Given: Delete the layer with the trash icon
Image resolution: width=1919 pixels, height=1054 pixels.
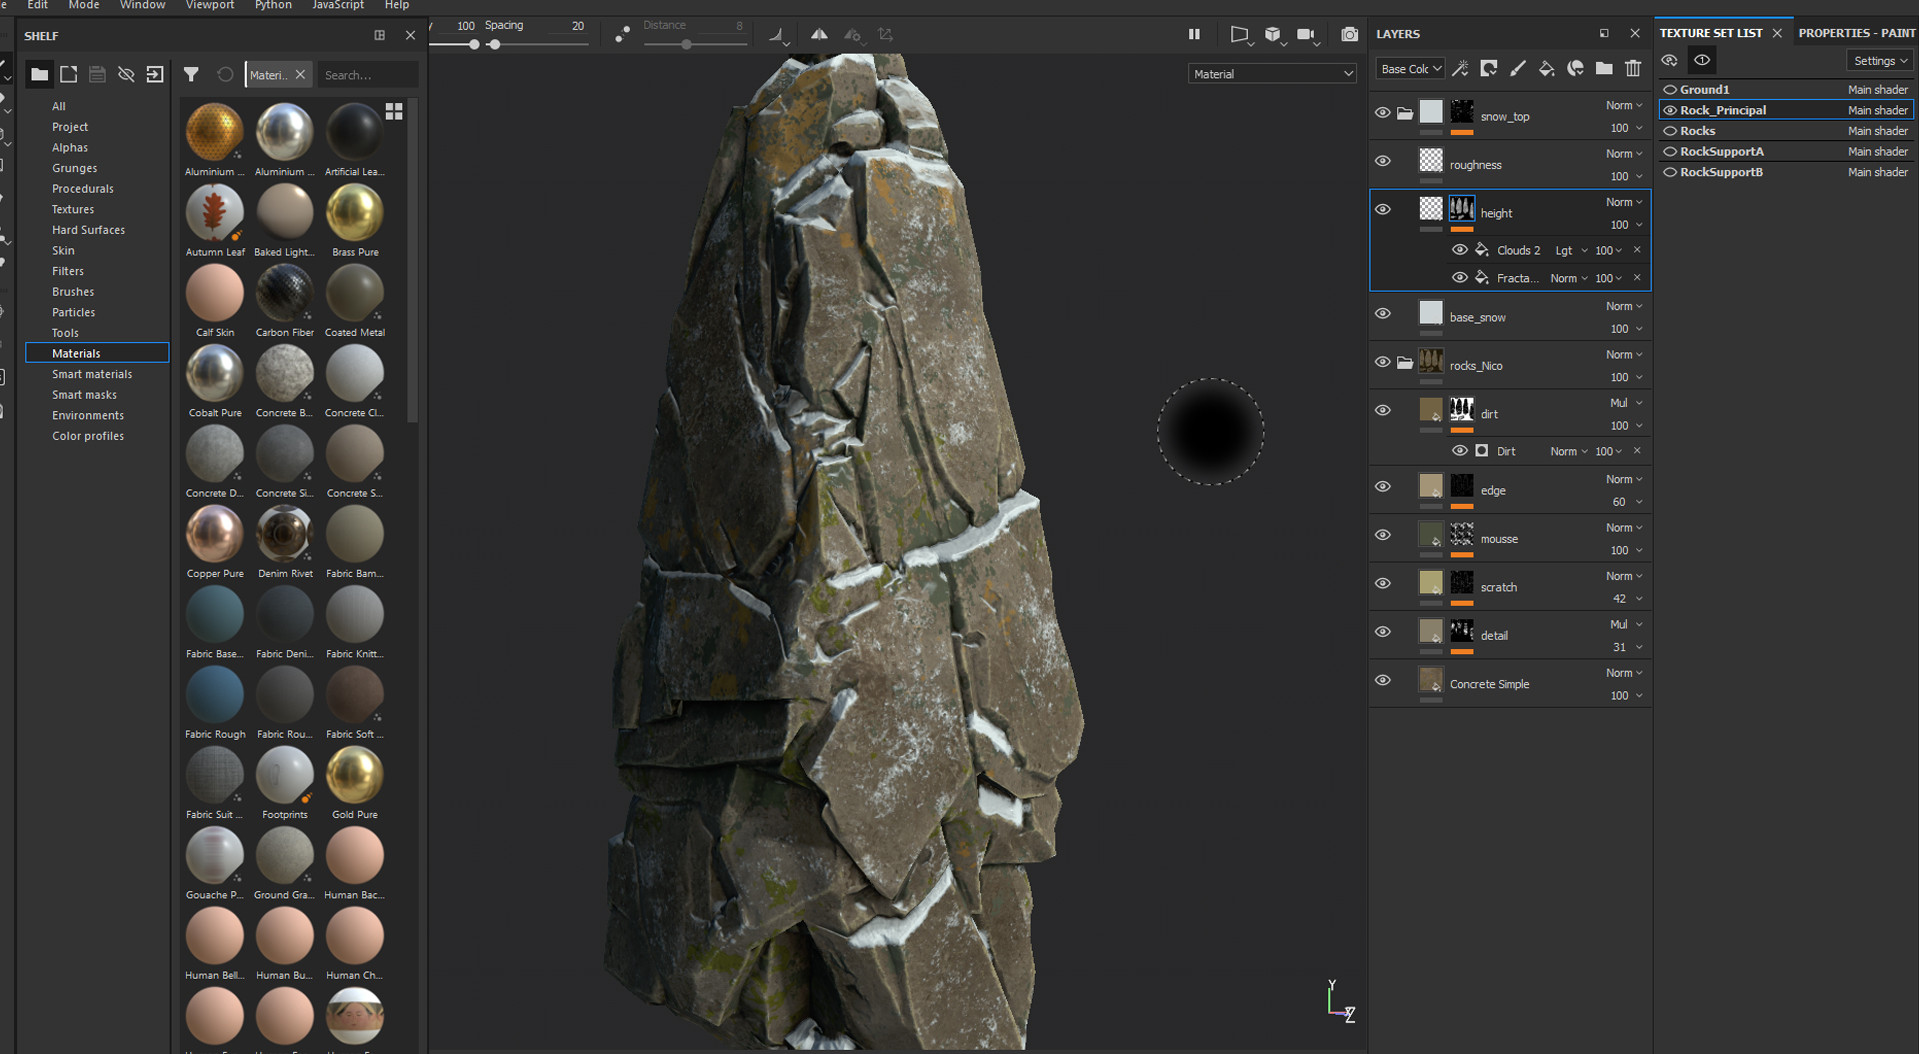Looking at the screenshot, I should (x=1633, y=69).
